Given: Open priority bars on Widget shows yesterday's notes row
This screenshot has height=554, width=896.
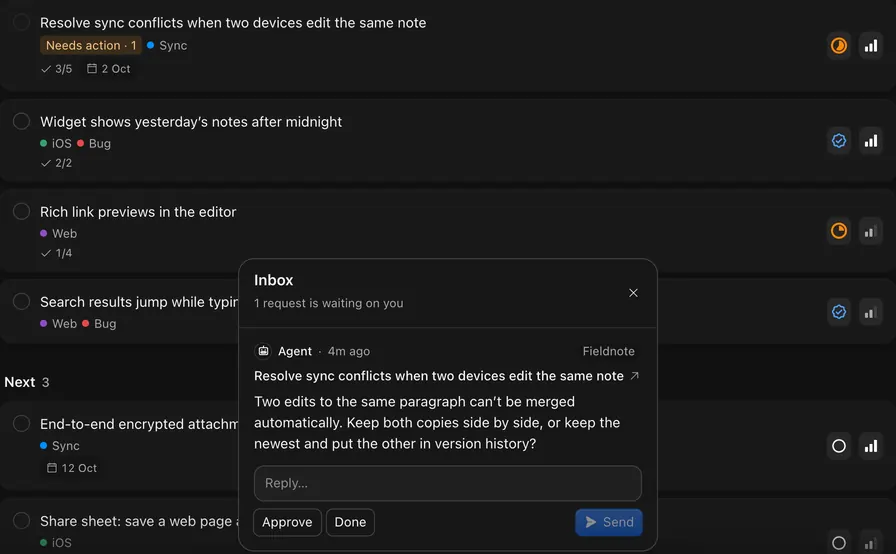Looking at the screenshot, I should [x=870, y=140].
